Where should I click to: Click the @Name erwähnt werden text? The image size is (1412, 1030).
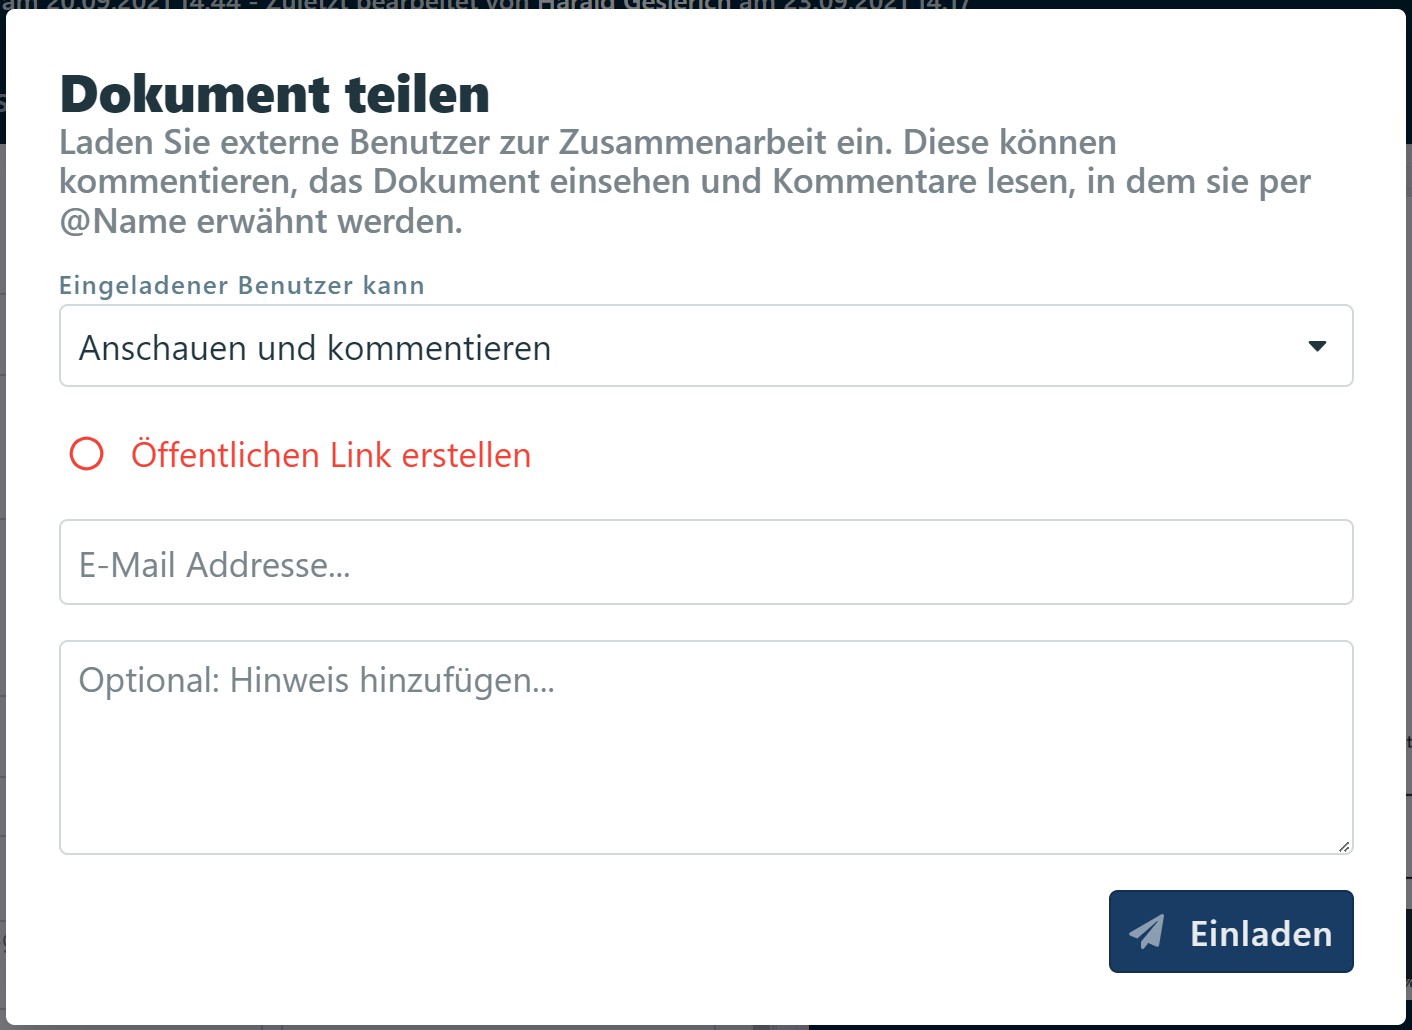coord(261,221)
